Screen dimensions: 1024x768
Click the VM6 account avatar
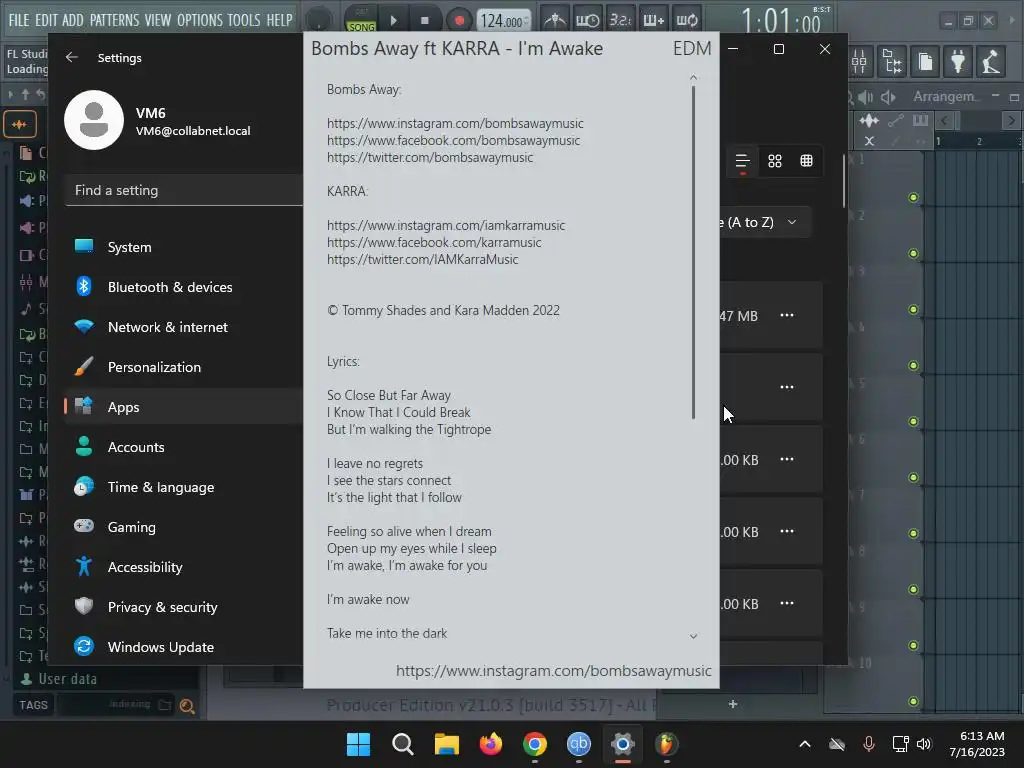94,120
